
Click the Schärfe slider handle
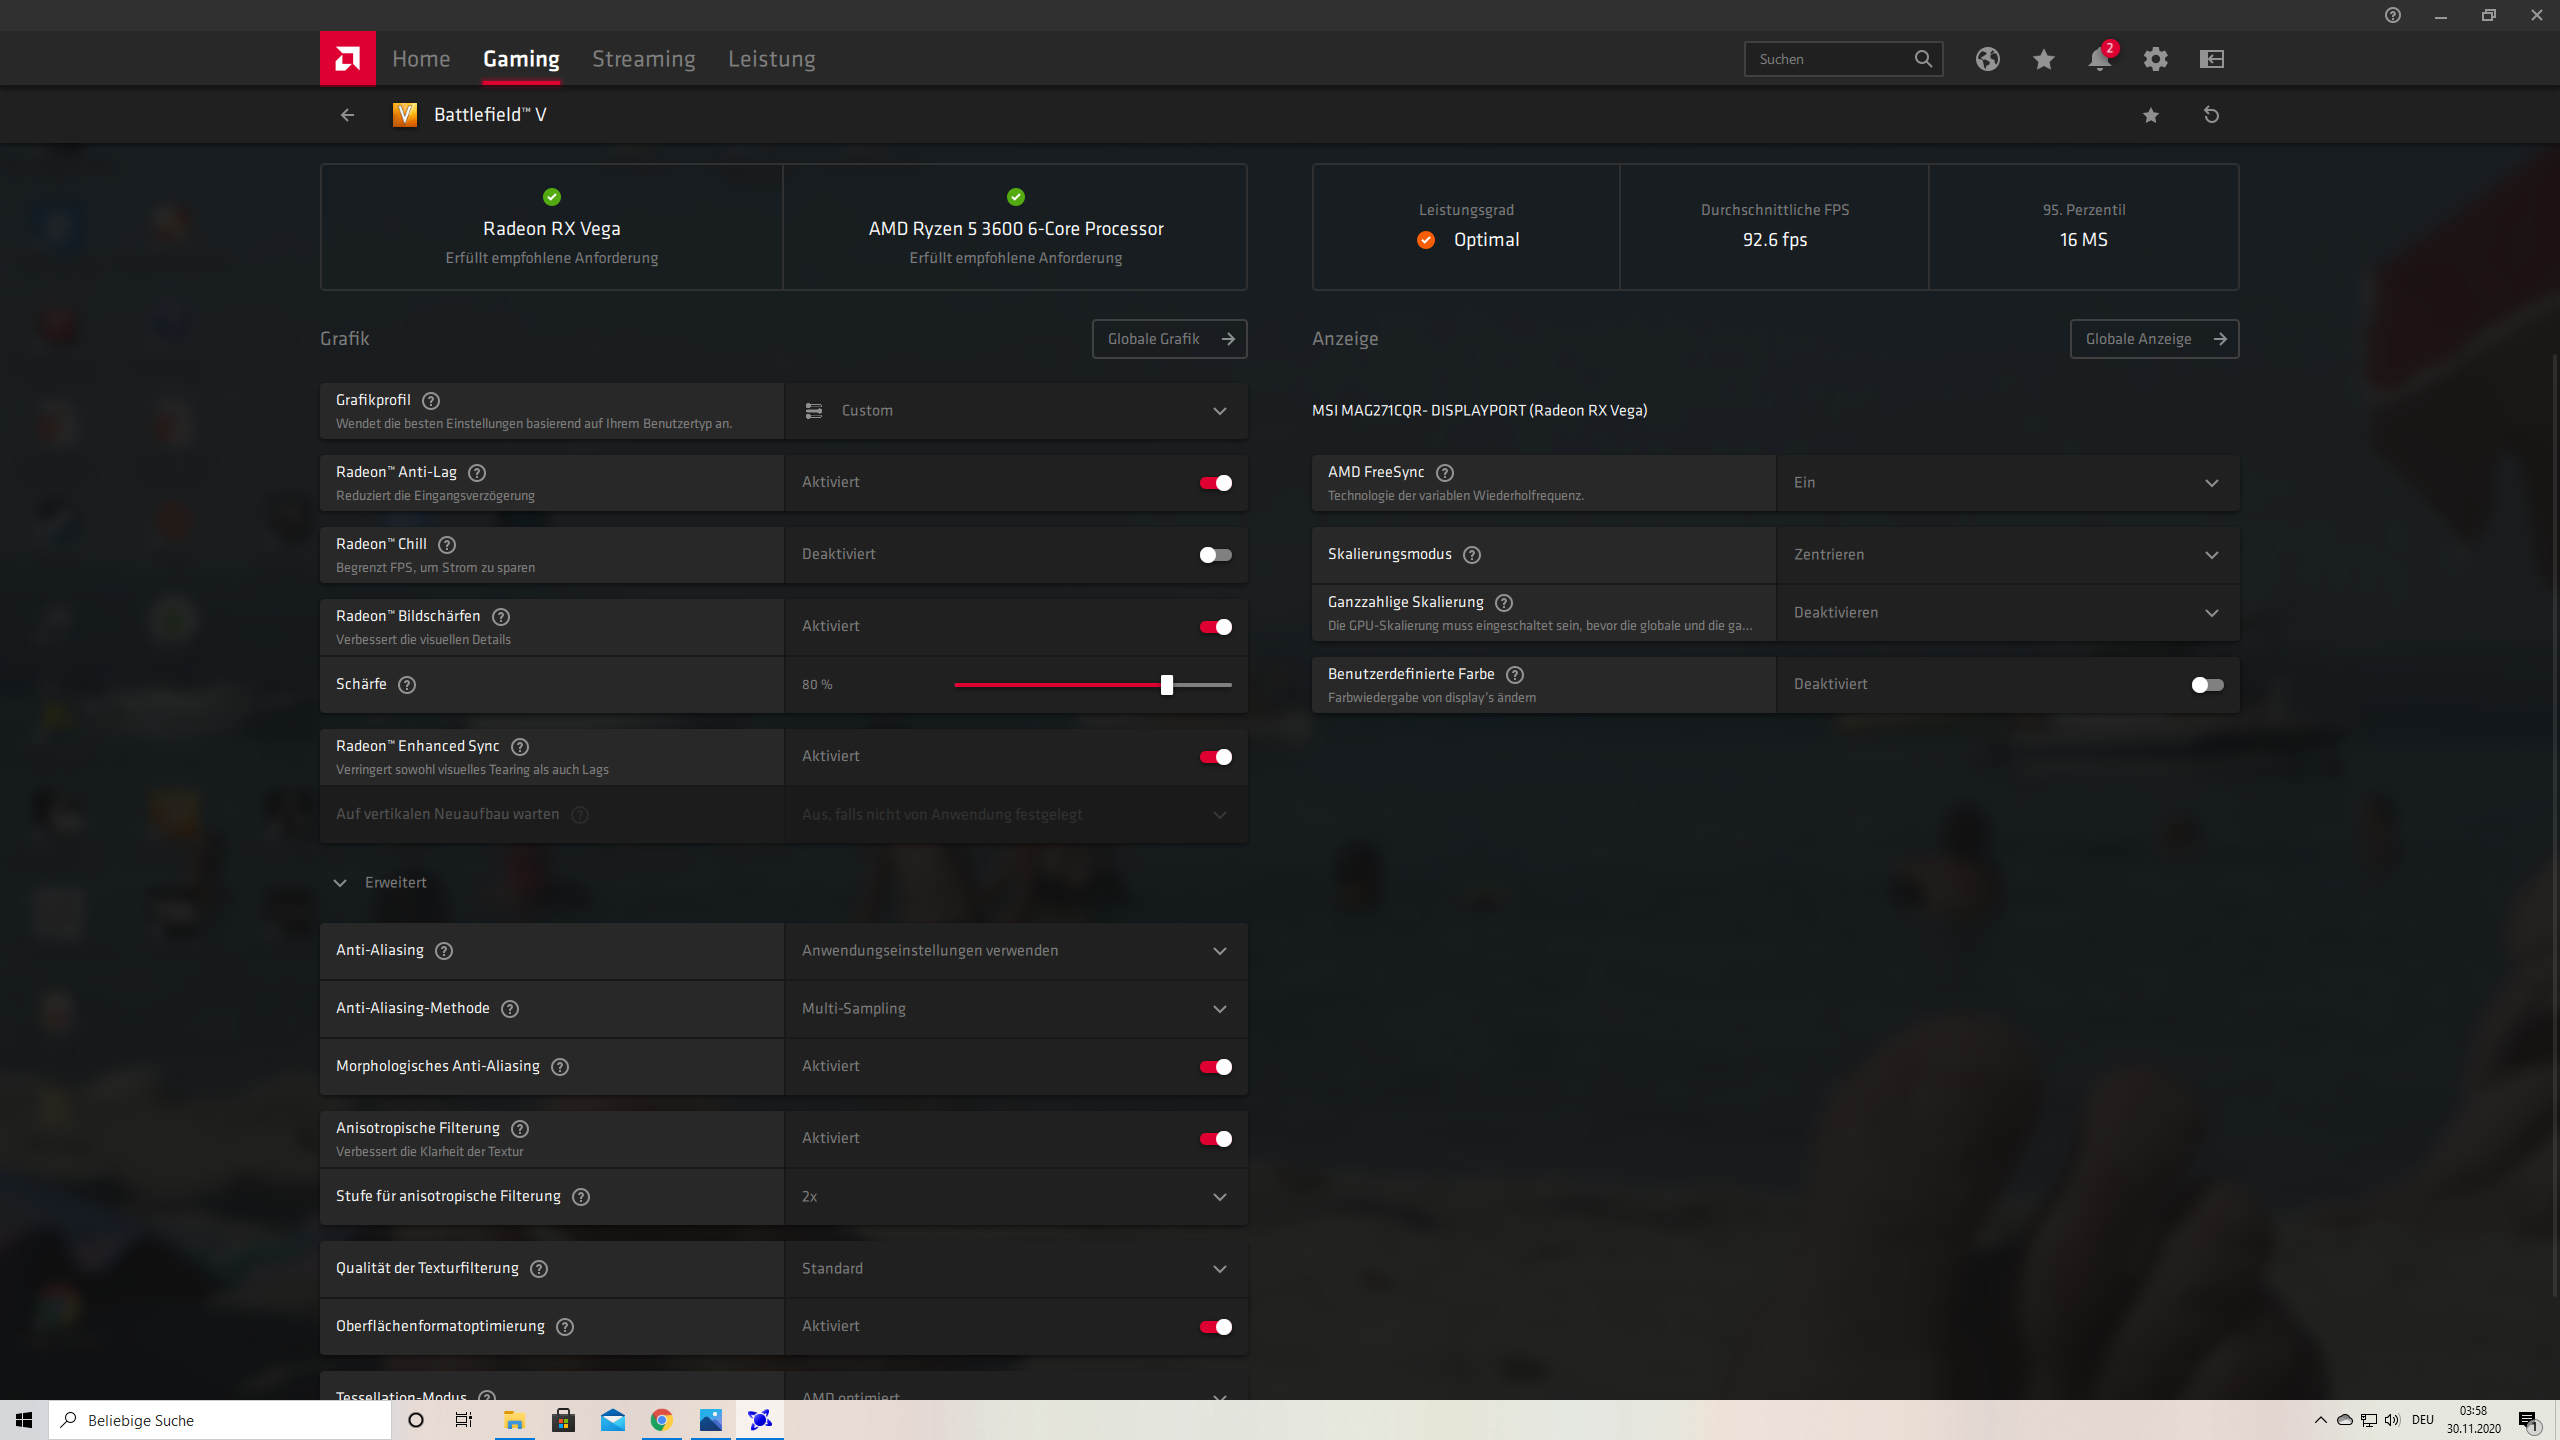coord(1166,685)
